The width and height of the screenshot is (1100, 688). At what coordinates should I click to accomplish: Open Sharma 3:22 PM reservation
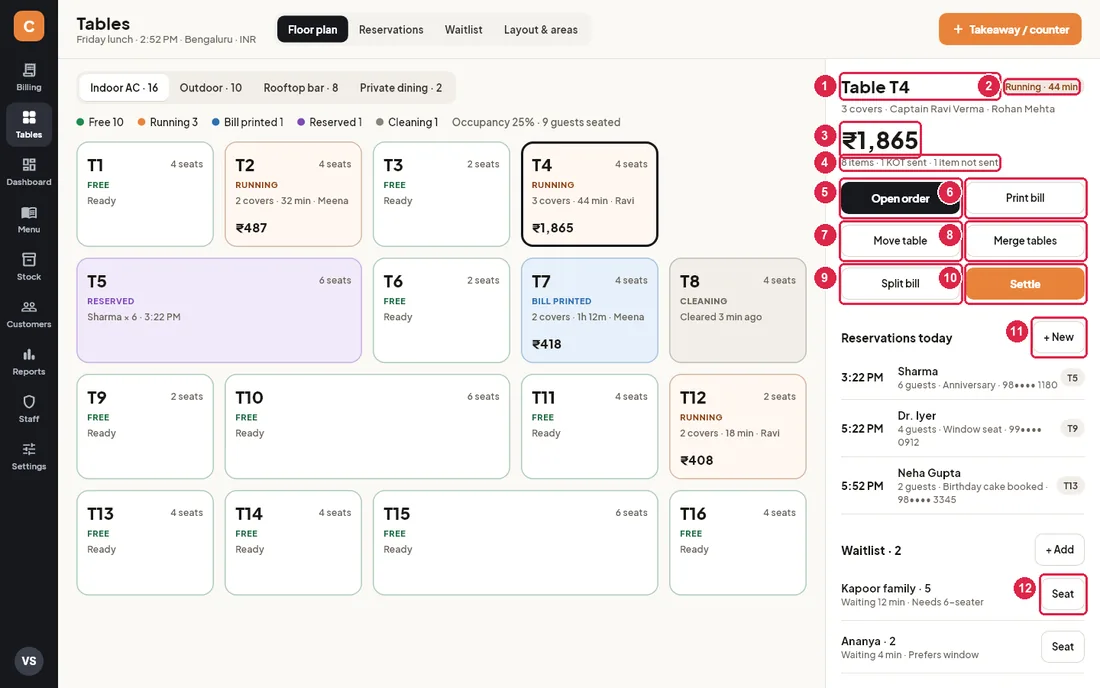pos(962,377)
